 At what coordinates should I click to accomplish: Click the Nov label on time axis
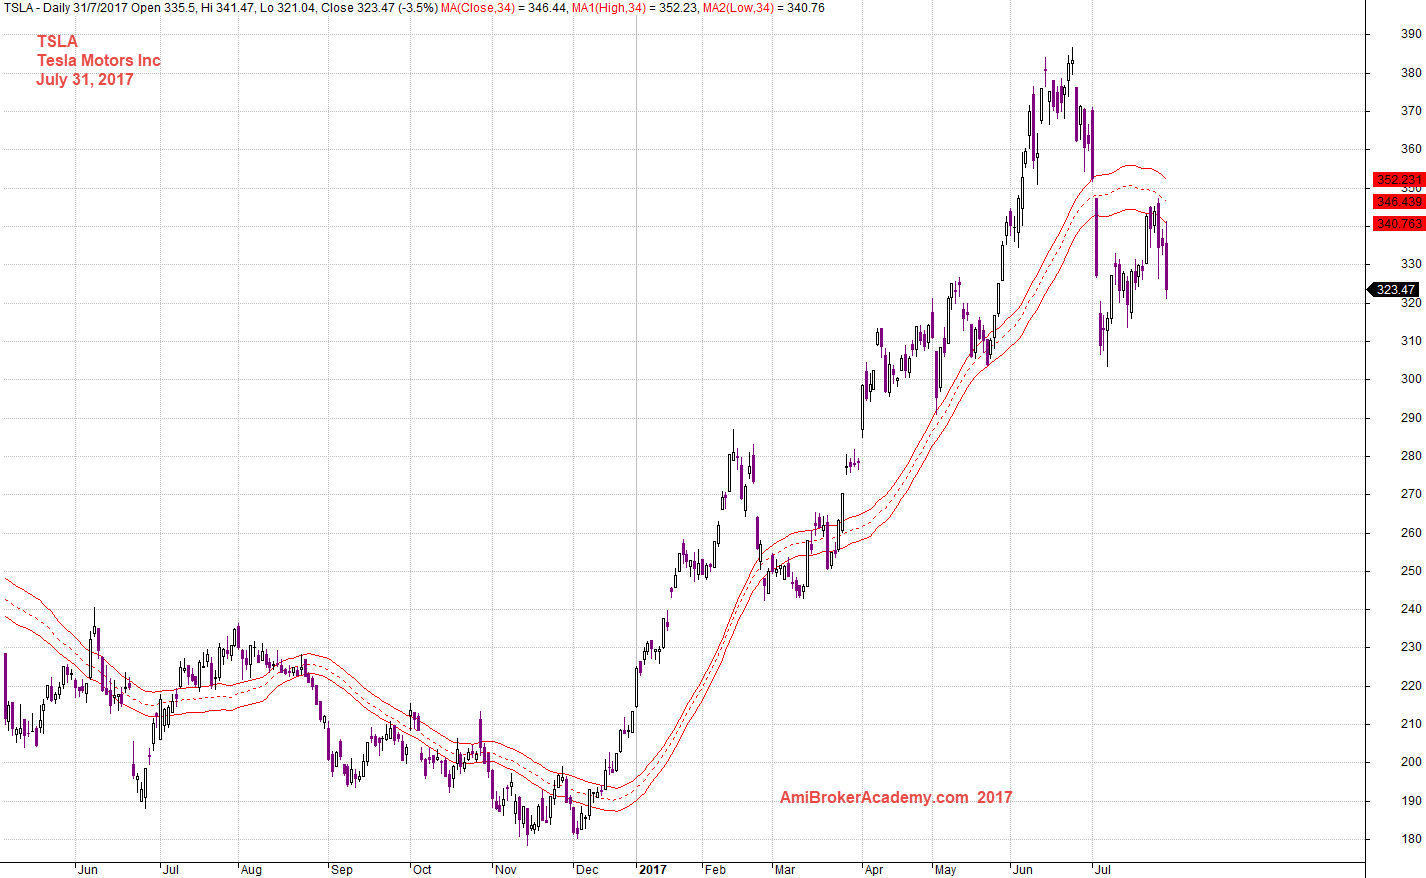506,870
